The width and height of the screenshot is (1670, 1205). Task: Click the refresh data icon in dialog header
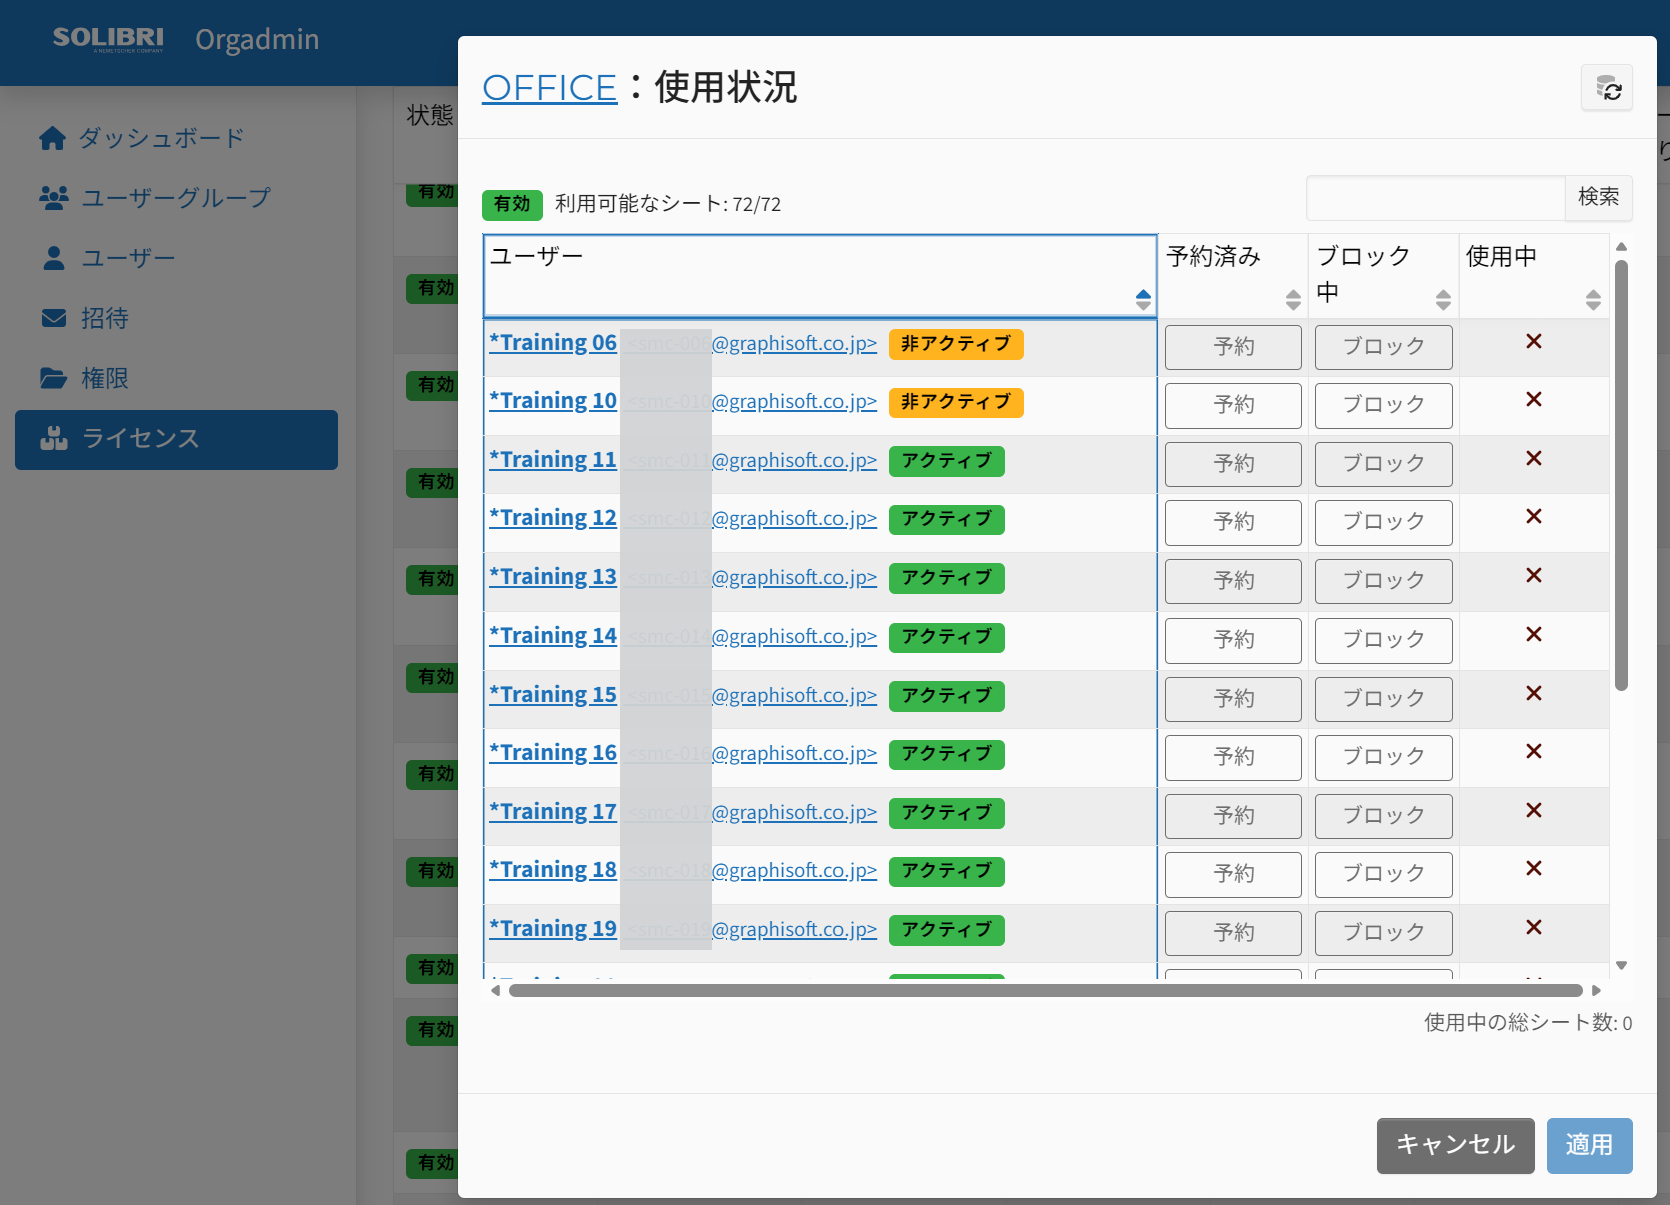tap(1607, 88)
